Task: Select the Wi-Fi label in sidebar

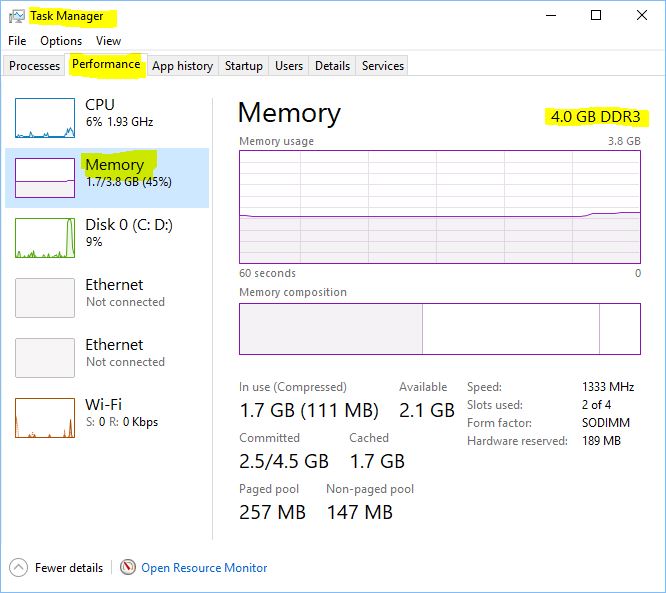Action: (x=104, y=404)
